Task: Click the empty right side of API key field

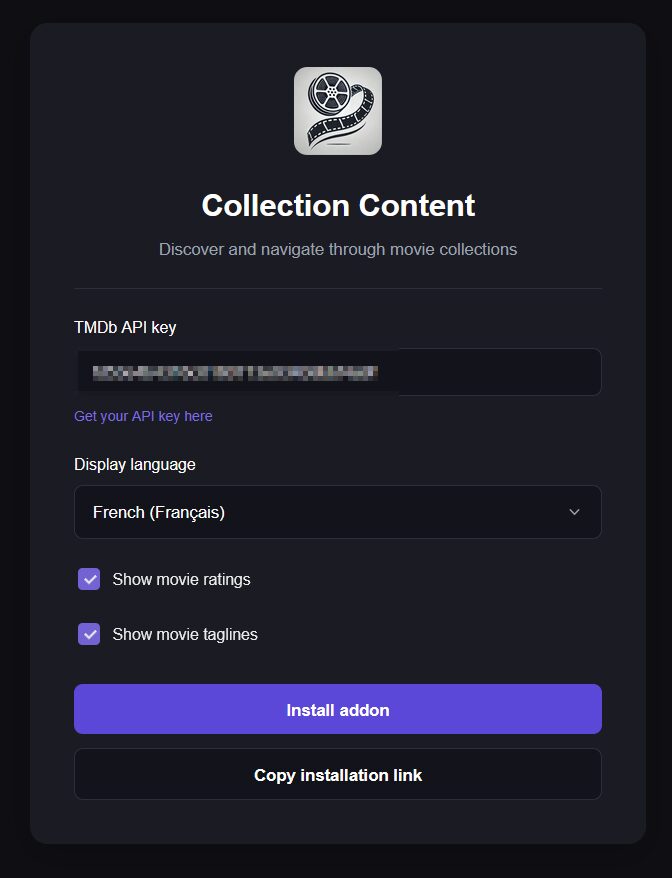Action: (x=500, y=372)
